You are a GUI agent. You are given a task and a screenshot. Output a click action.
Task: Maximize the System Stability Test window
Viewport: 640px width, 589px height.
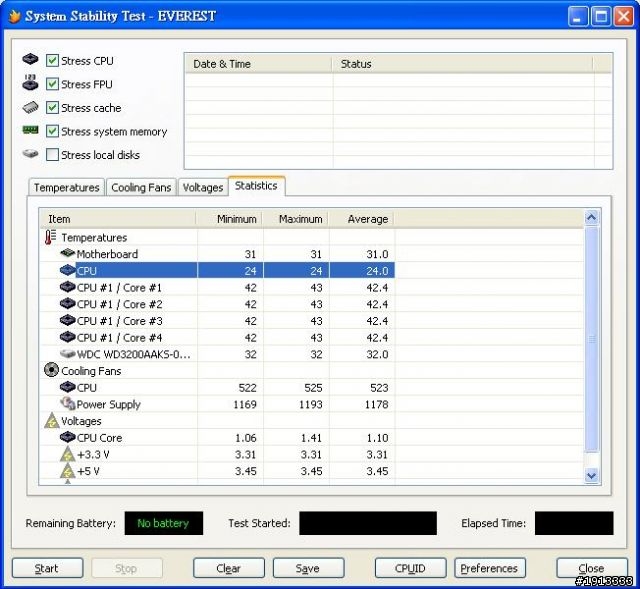point(601,17)
